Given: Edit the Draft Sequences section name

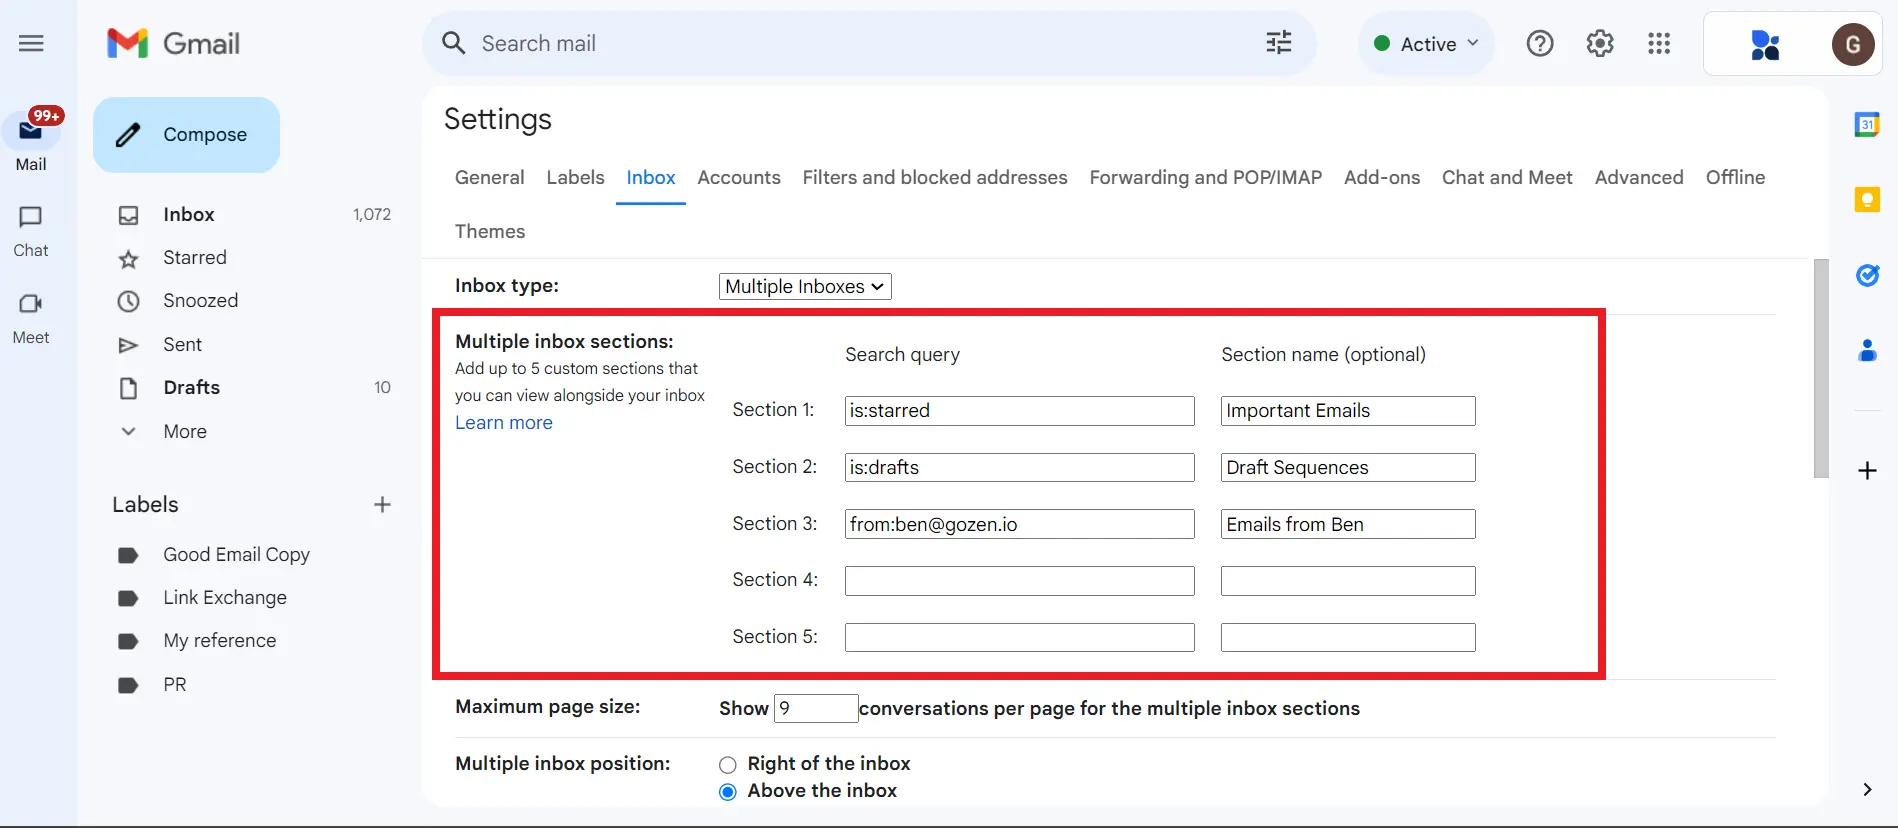Looking at the screenshot, I should click(1348, 467).
